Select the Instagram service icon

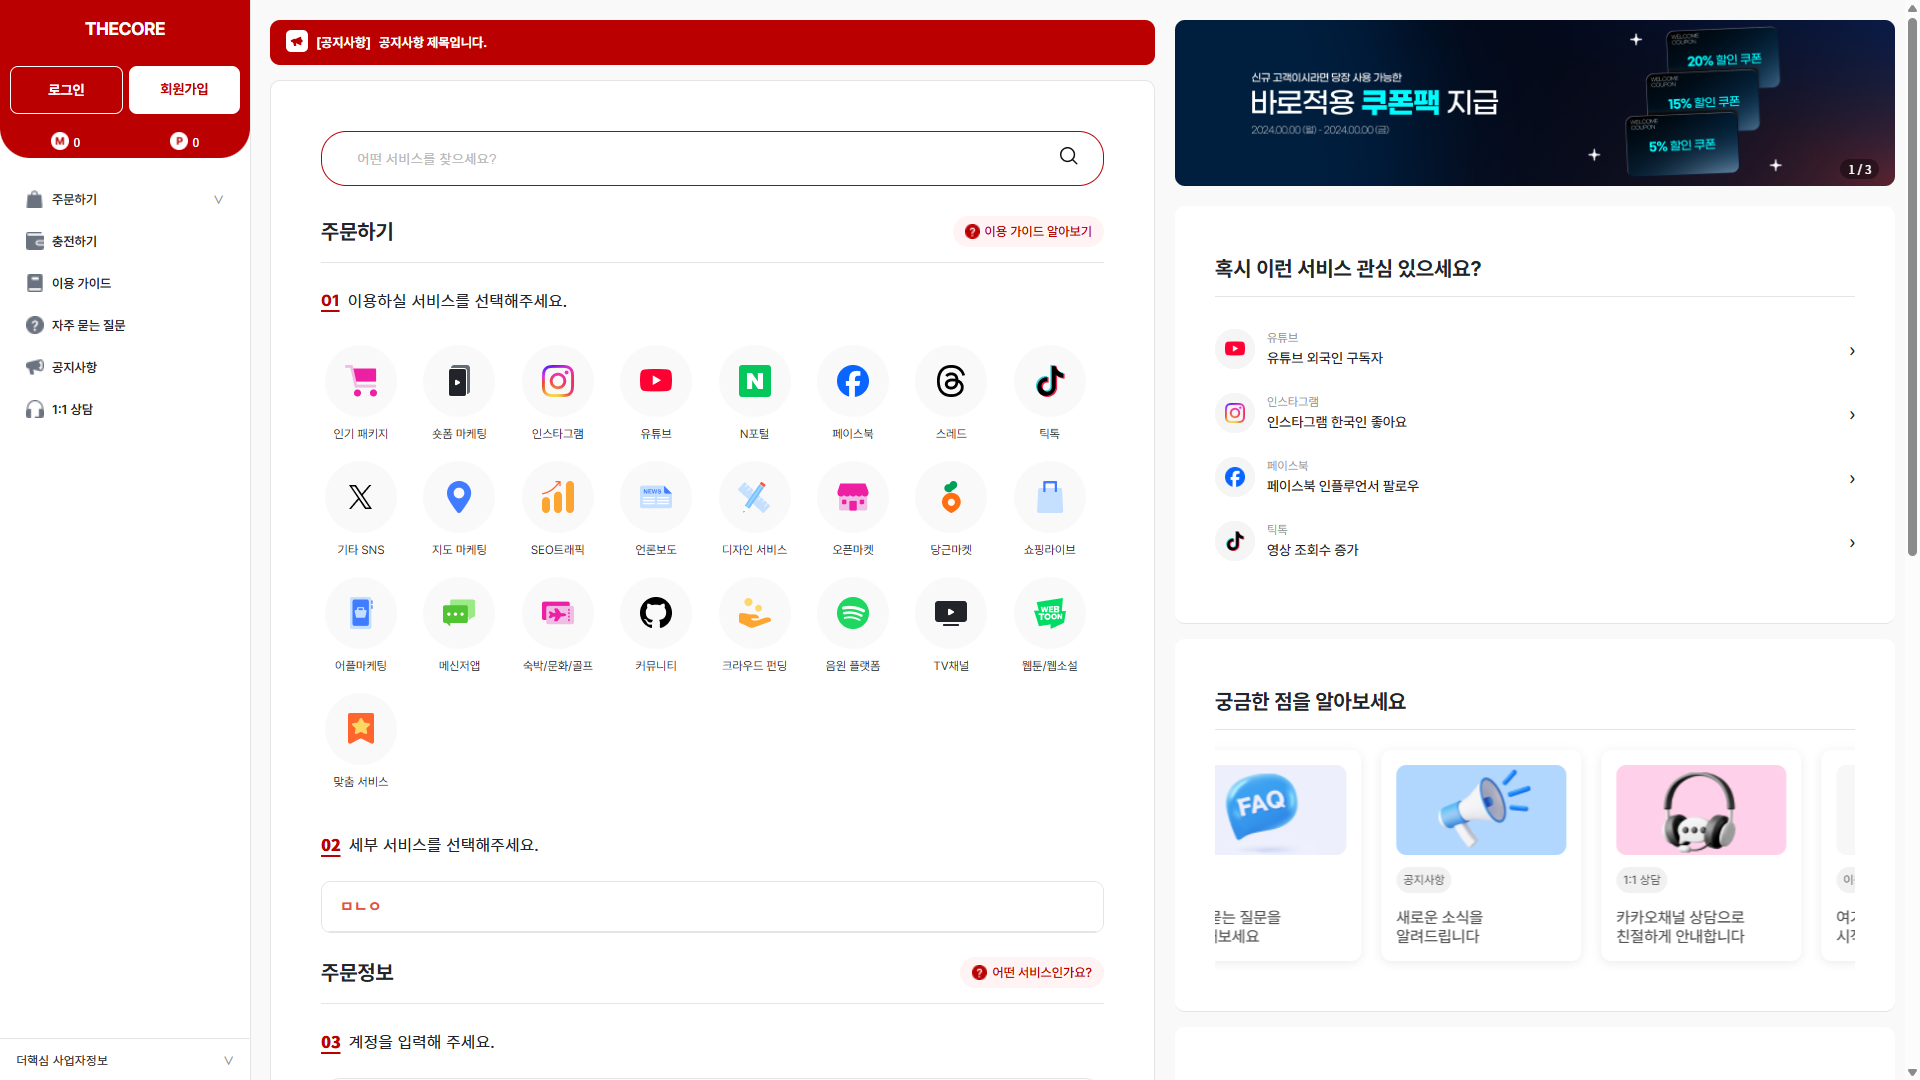(x=558, y=381)
